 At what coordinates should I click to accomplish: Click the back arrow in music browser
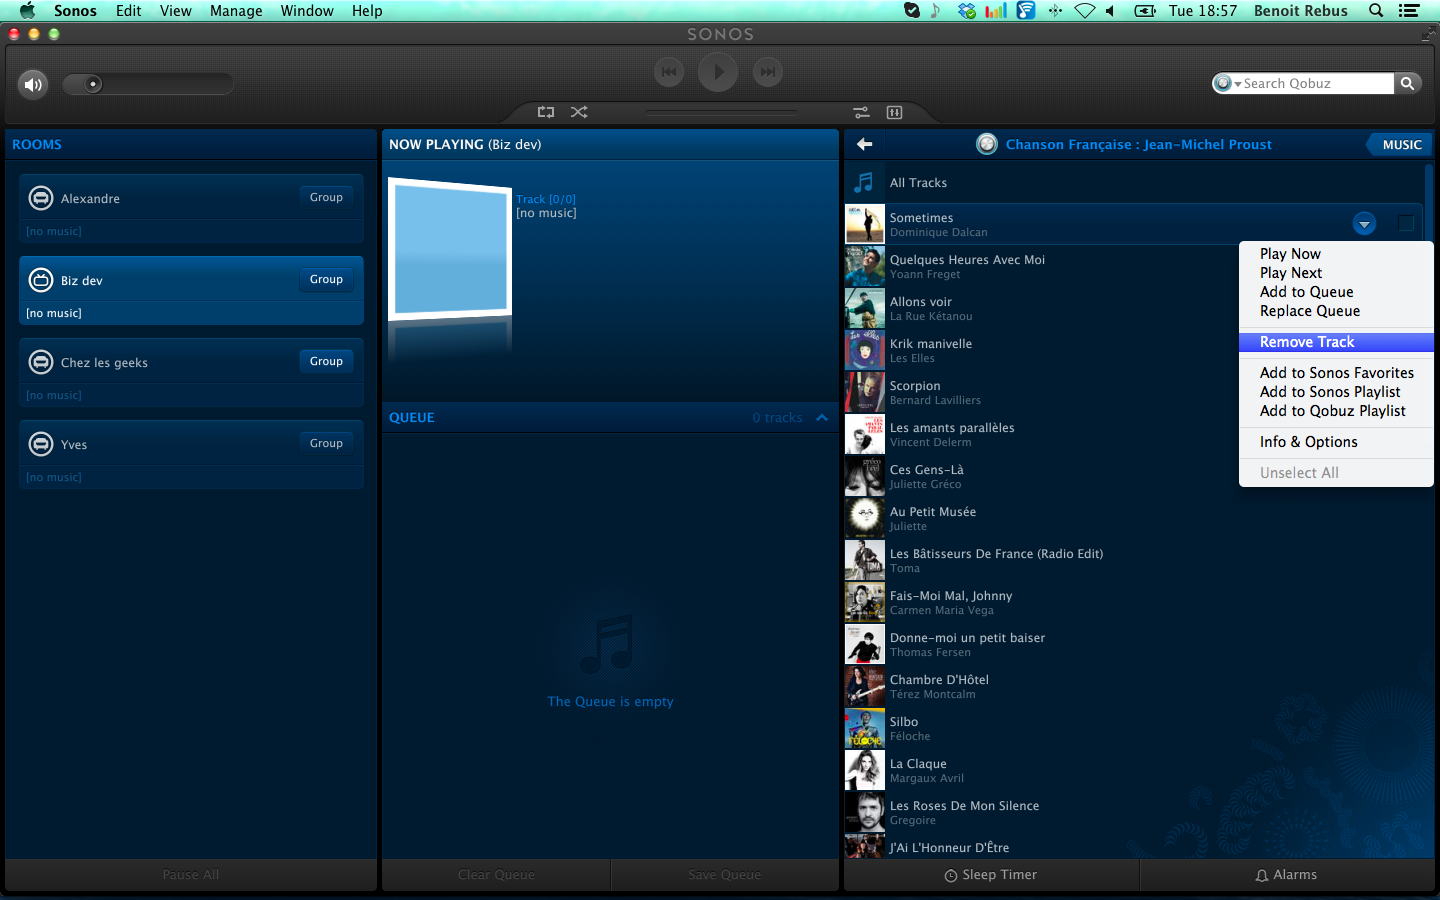click(865, 144)
